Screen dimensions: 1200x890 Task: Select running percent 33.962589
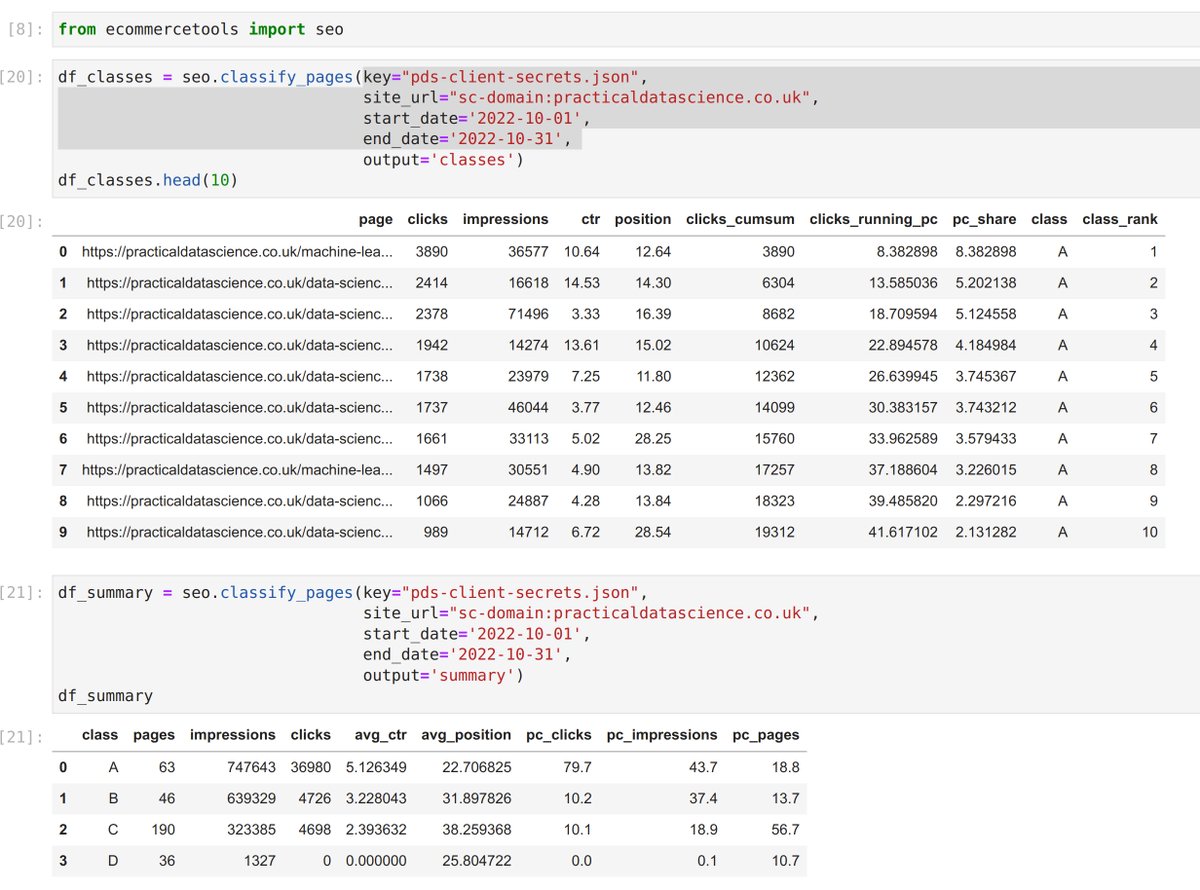click(903, 438)
